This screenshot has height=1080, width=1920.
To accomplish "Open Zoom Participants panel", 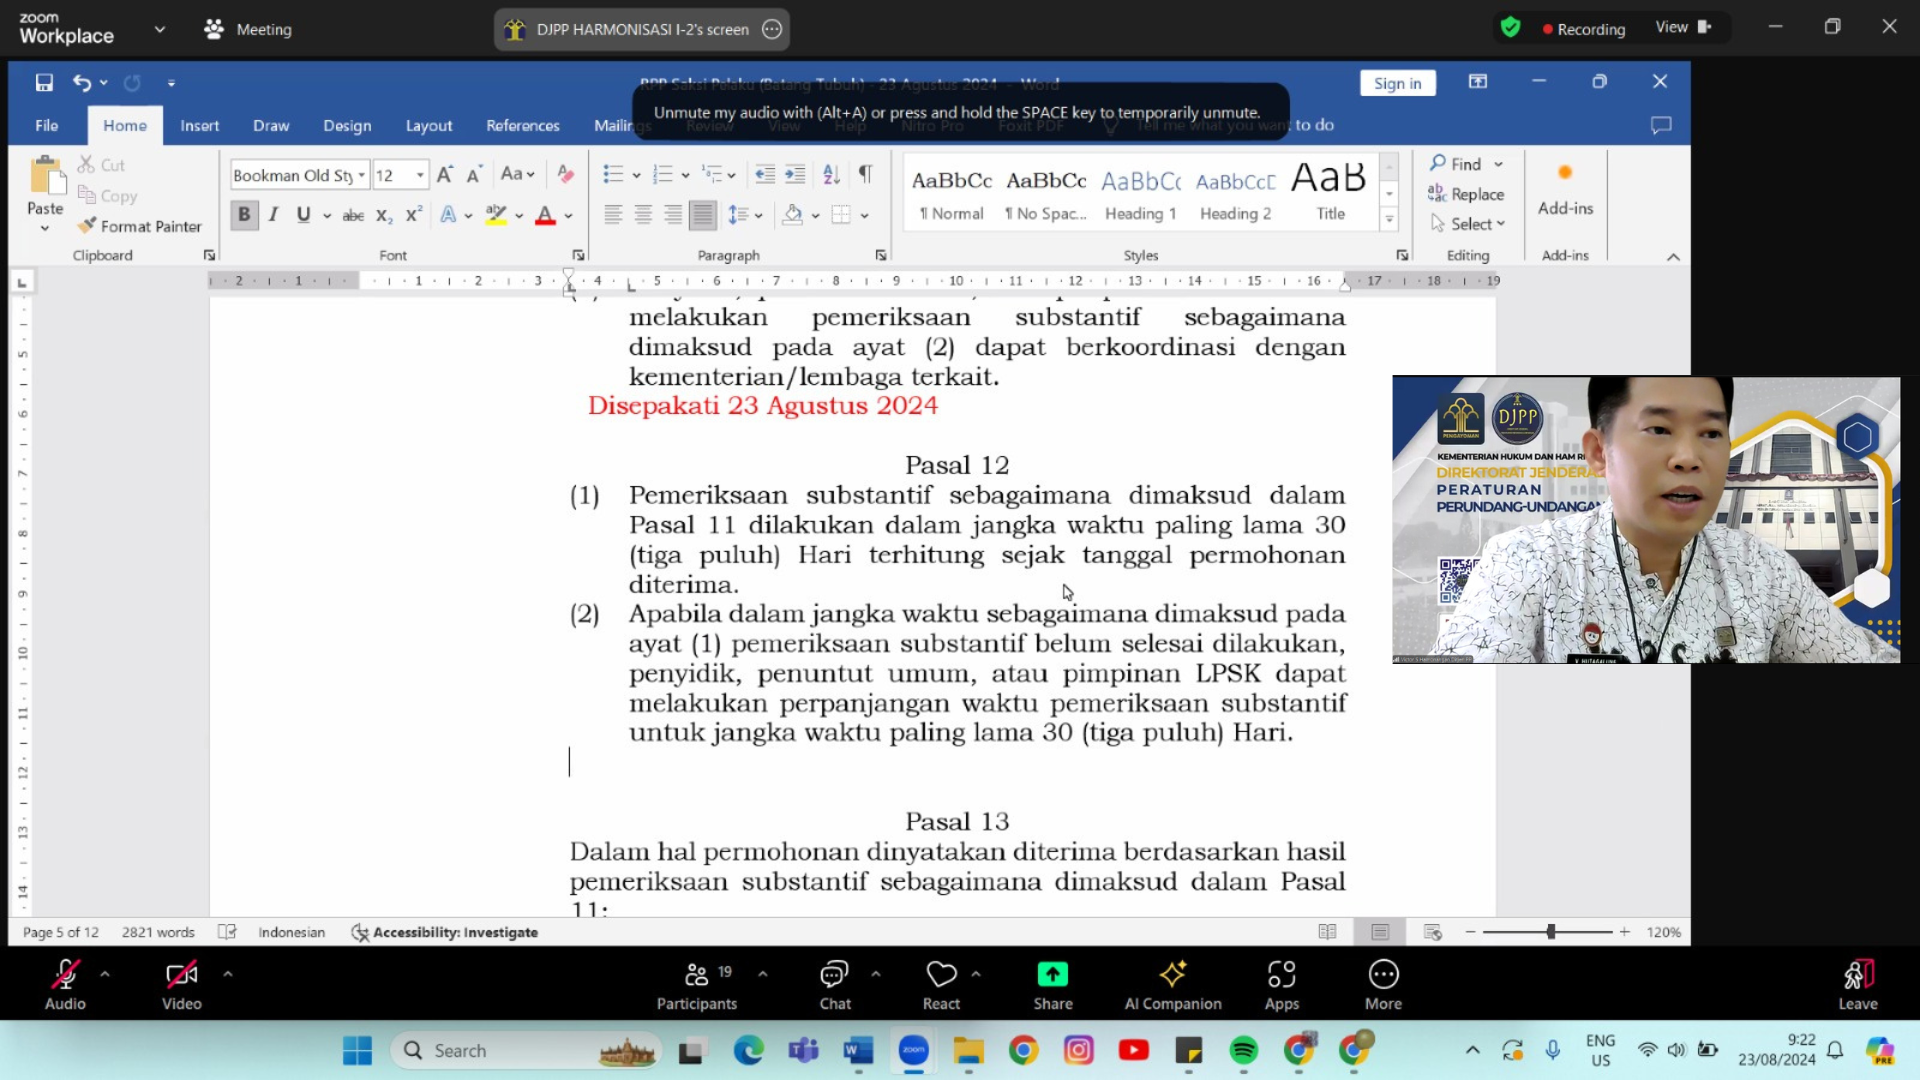I will pyautogui.click(x=697, y=986).
